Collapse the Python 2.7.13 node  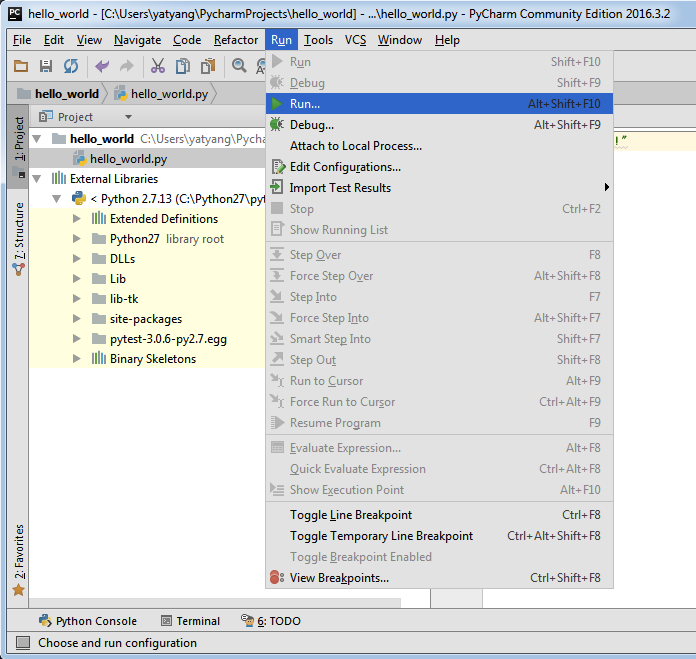click(x=56, y=199)
